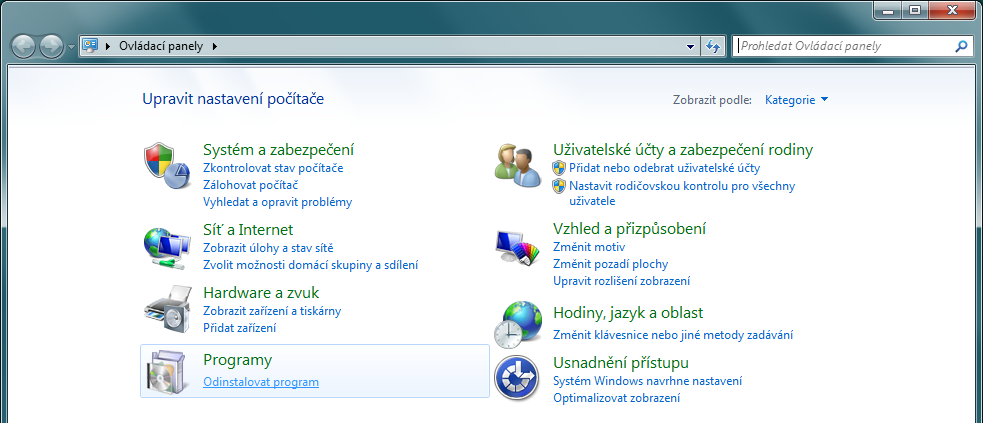Click the shield icon beside Přidat nebo odebrat uživatelské účty
The width and height of the screenshot is (983, 423).
[x=559, y=168]
